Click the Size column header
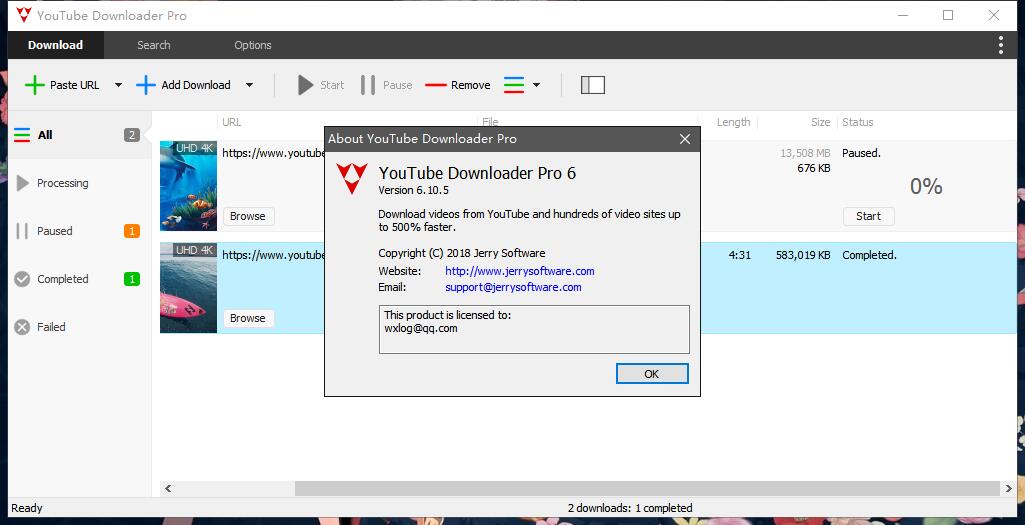Viewport: 1025px width, 525px height. (x=820, y=122)
